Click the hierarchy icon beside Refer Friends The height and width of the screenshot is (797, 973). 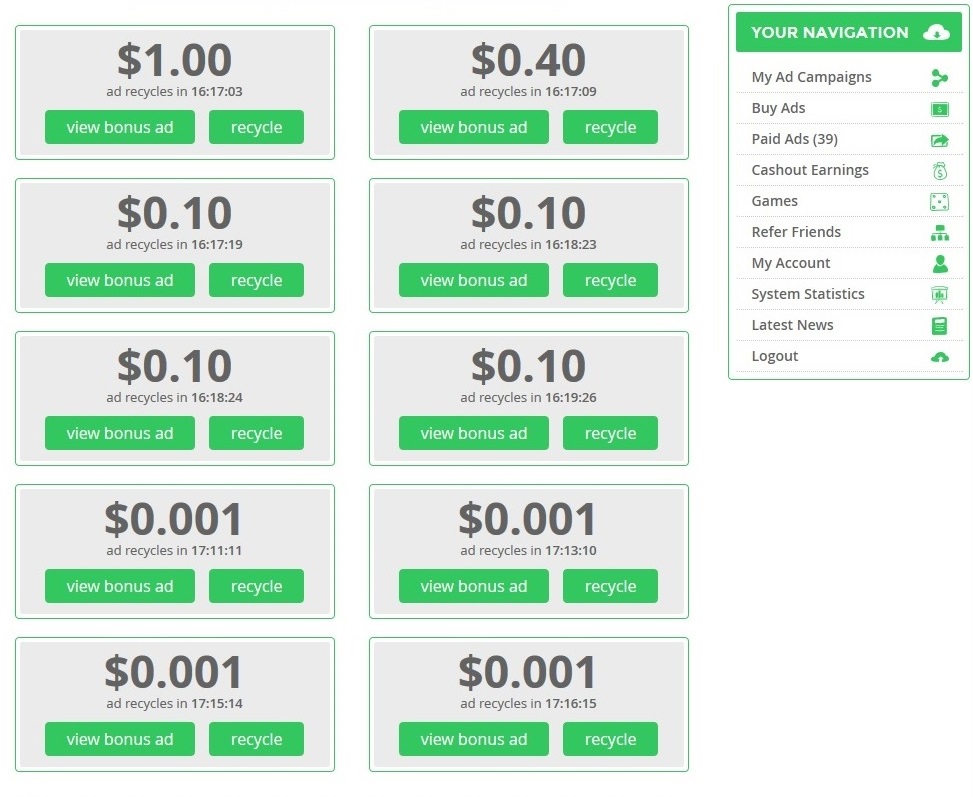[939, 232]
